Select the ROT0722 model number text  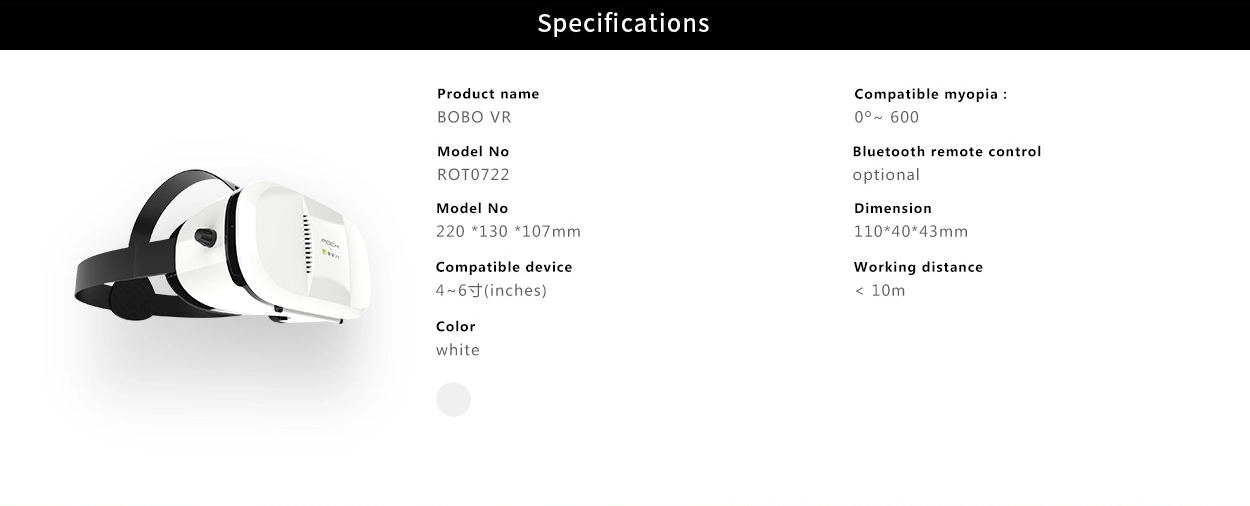(473, 175)
